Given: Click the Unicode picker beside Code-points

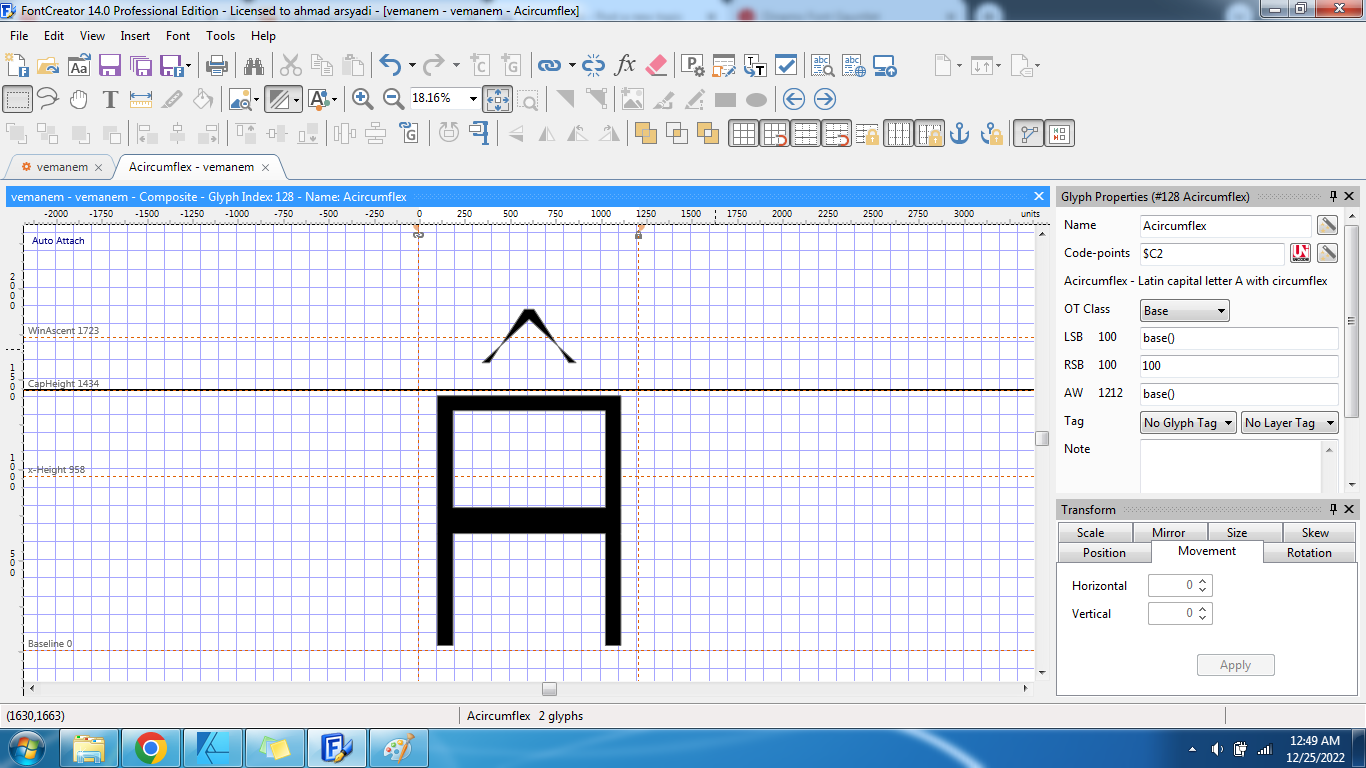Looking at the screenshot, I should pyautogui.click(x=1300, y=253).
